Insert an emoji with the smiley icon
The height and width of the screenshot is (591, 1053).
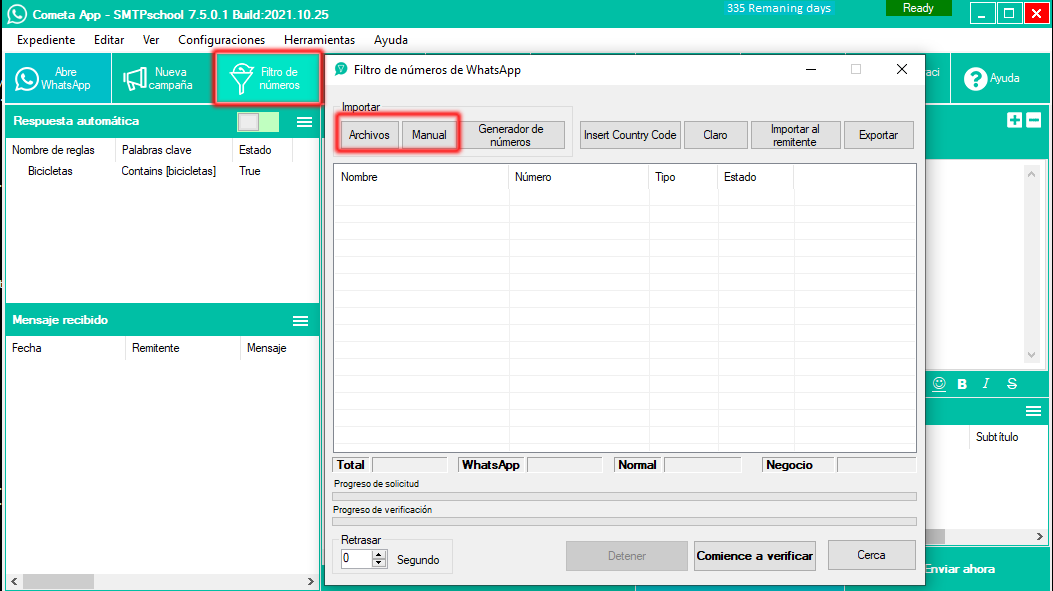click(939, 383)
